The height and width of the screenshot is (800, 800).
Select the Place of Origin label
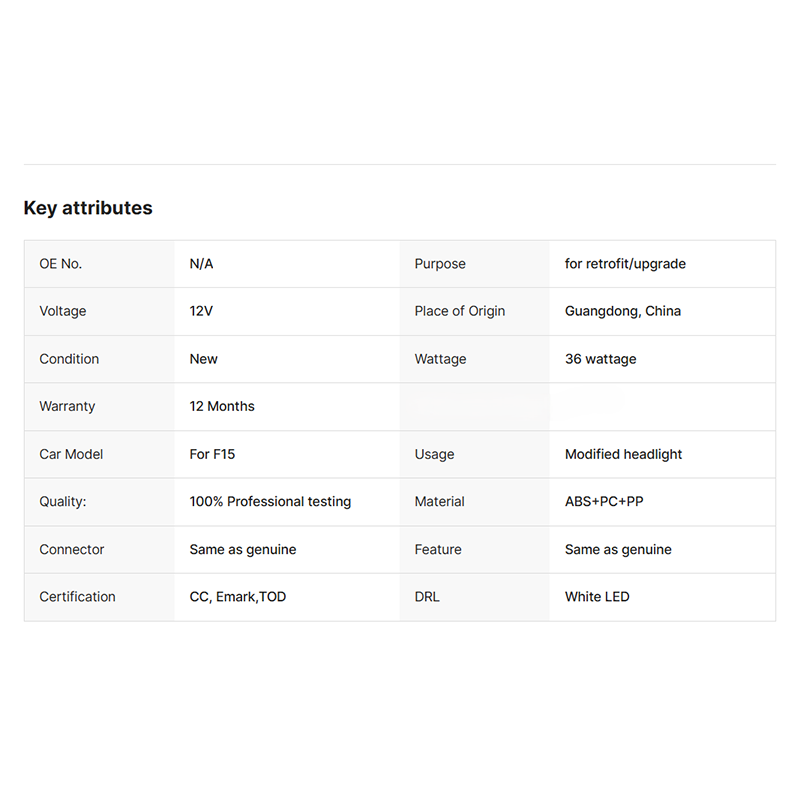pyautogui.click(x=460, y=311)
